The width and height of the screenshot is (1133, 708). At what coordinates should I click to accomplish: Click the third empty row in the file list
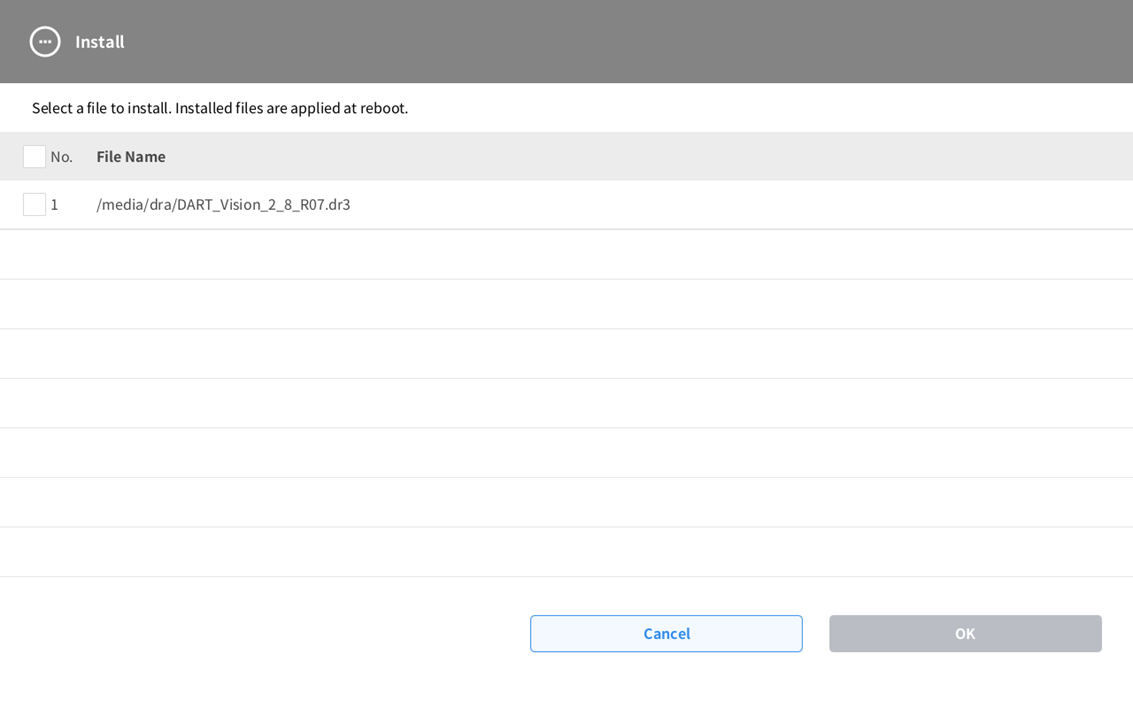566,354
